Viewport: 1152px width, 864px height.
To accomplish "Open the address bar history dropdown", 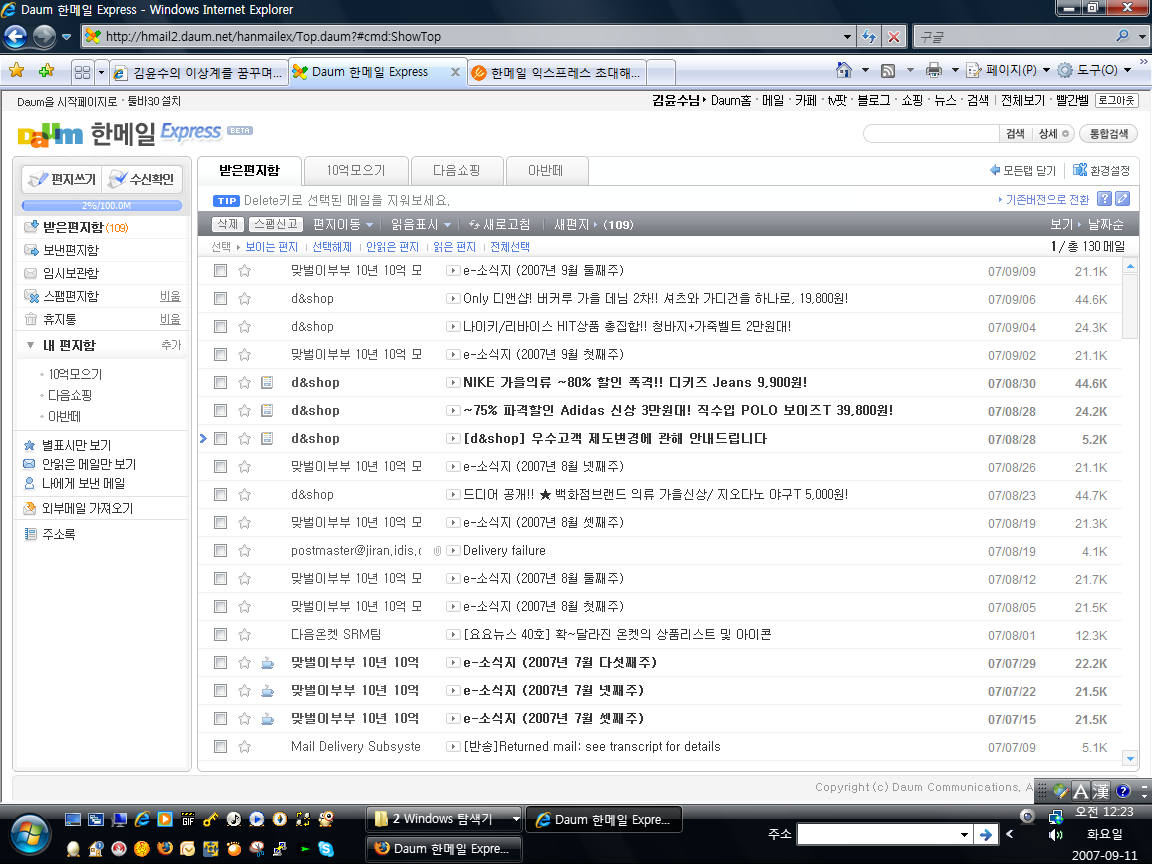I will (847, 37).
